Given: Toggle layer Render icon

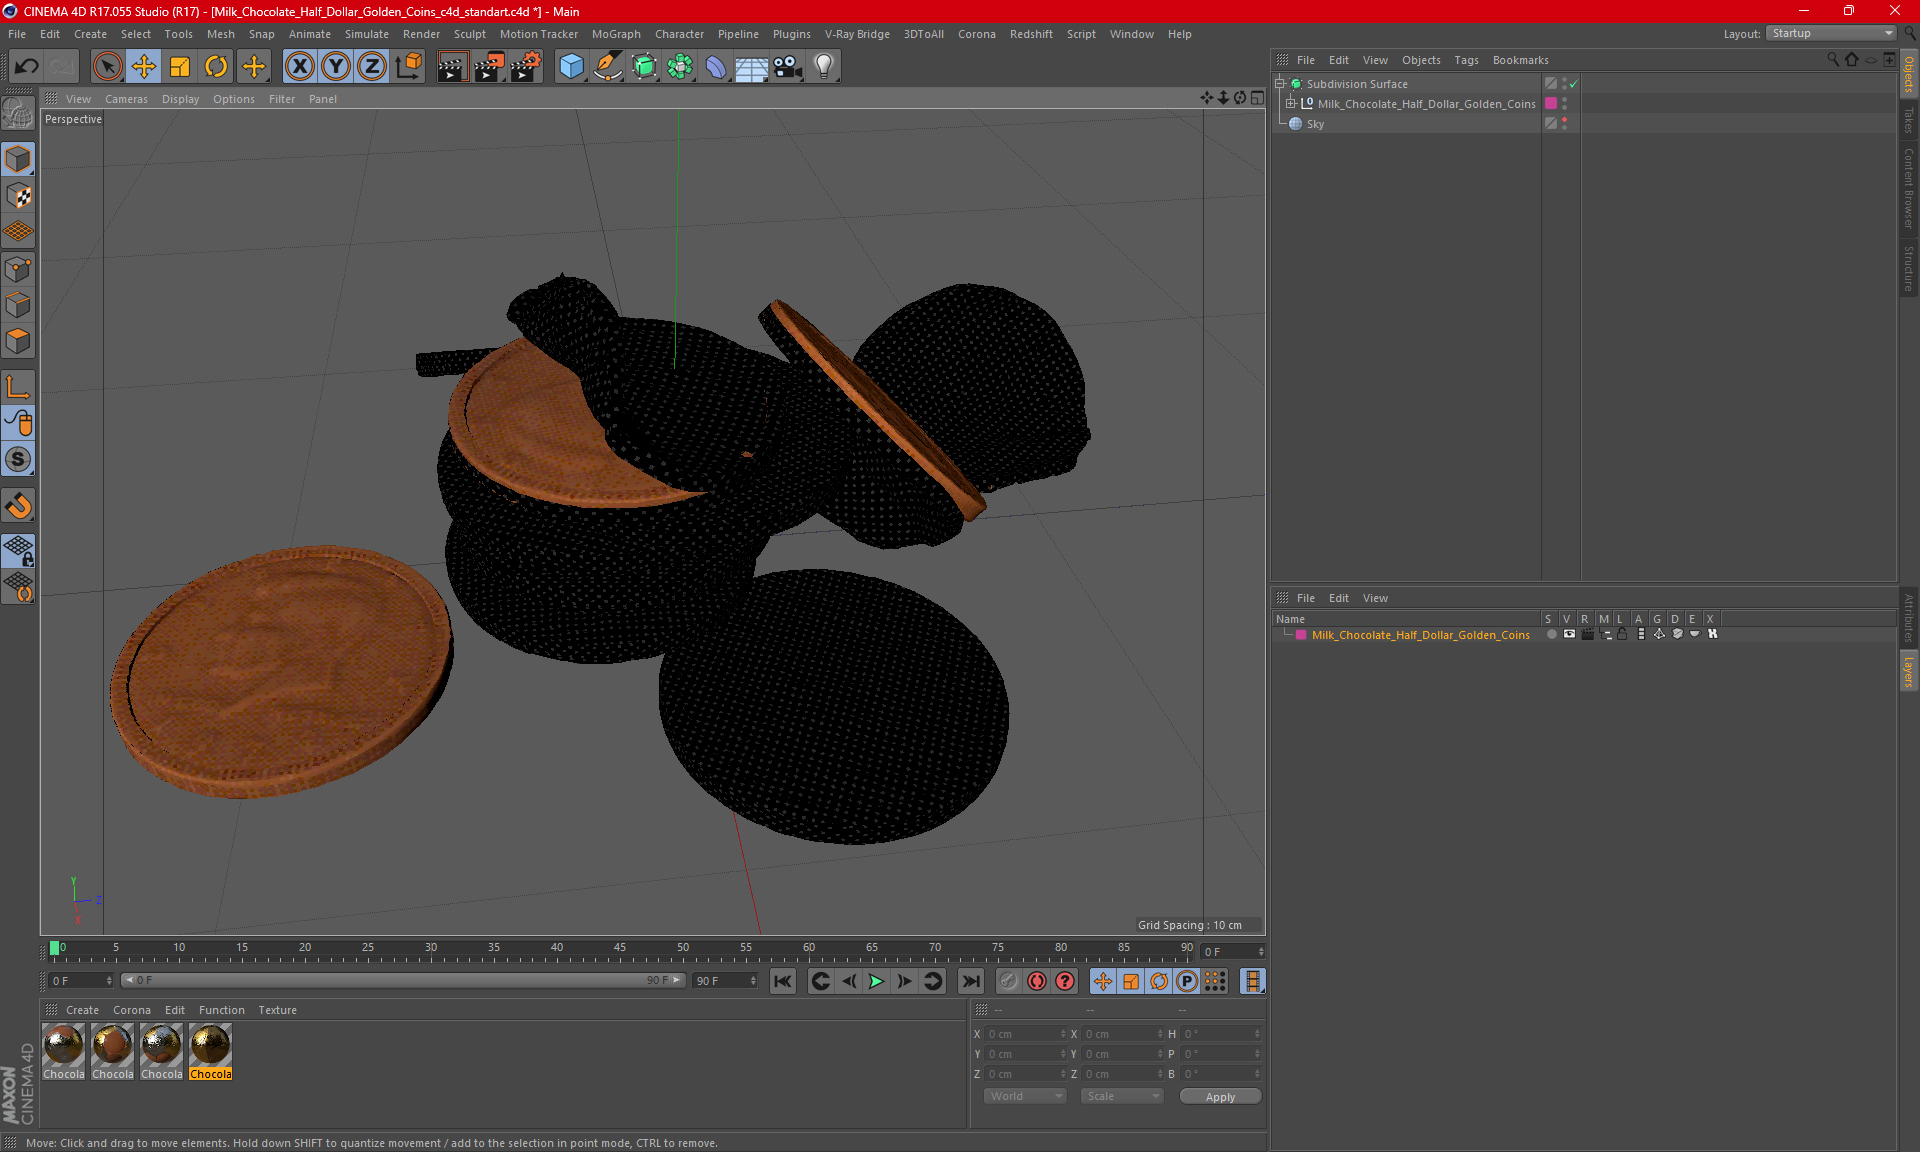Looking at the screenshot, I should coord(1587,635).
